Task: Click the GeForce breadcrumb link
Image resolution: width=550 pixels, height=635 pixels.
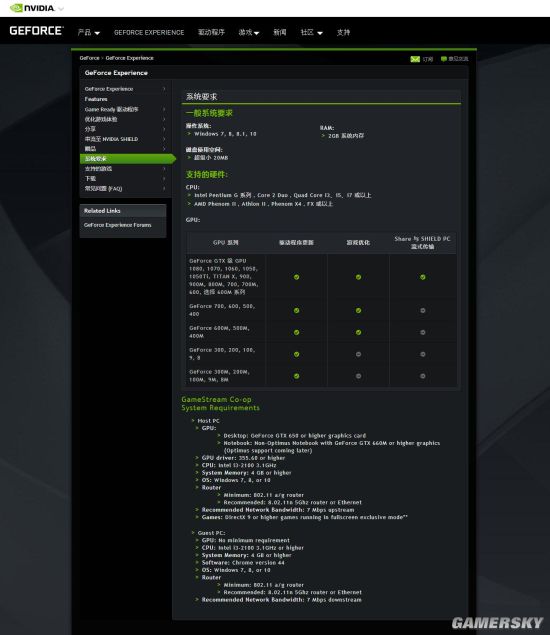Action: [89, 58]
